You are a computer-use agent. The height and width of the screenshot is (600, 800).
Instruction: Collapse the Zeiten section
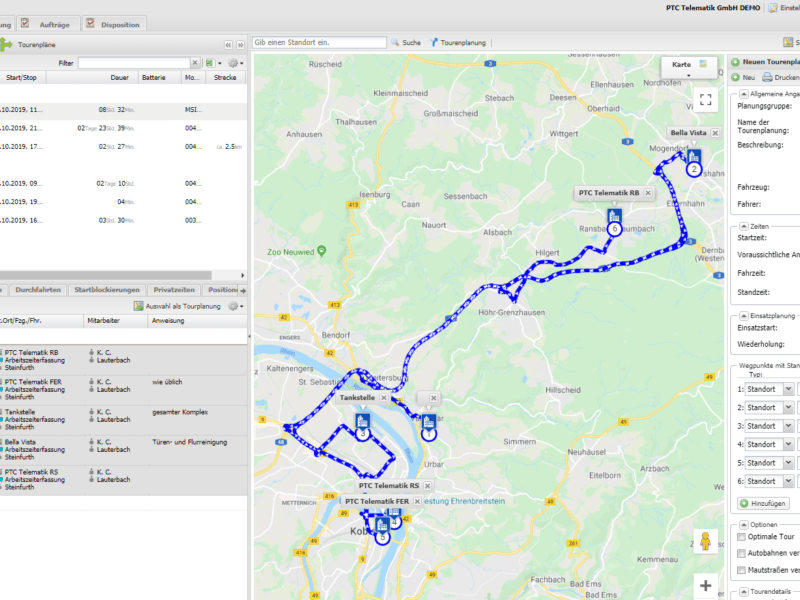(744, 226)
